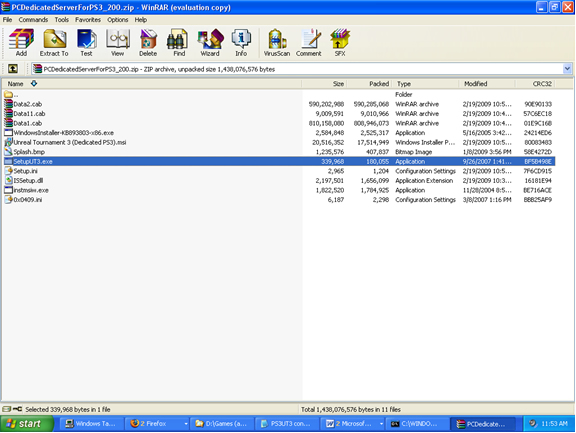Click 'Selected 339,968 bytes in 1 file' status
Image resolution: width=576 pixels, height=433 pixels.
(68, 409)
